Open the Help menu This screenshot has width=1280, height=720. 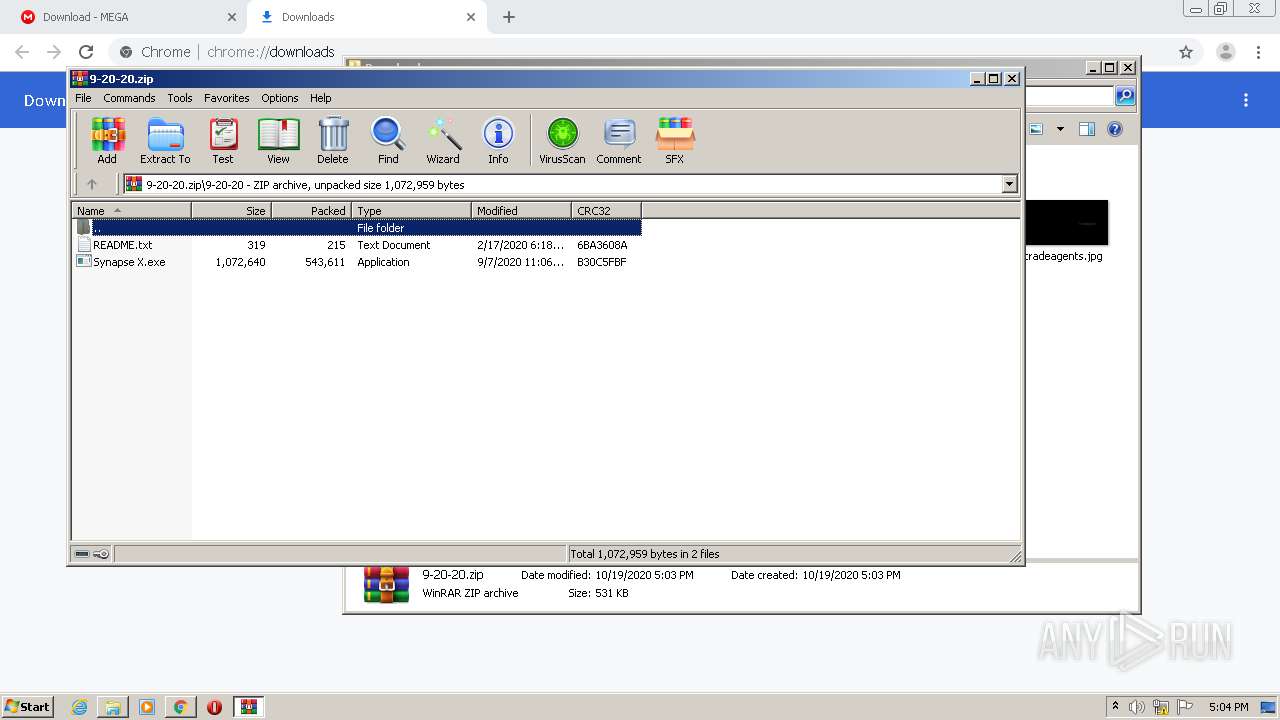321,98
